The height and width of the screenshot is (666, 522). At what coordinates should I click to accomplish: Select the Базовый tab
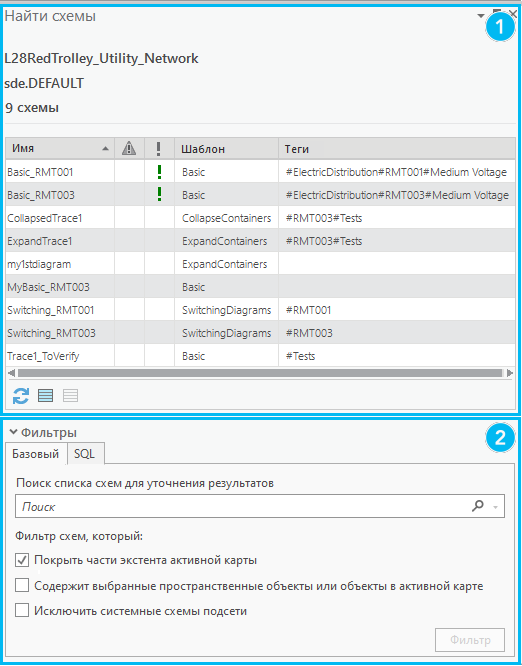[x=36, y=454]
